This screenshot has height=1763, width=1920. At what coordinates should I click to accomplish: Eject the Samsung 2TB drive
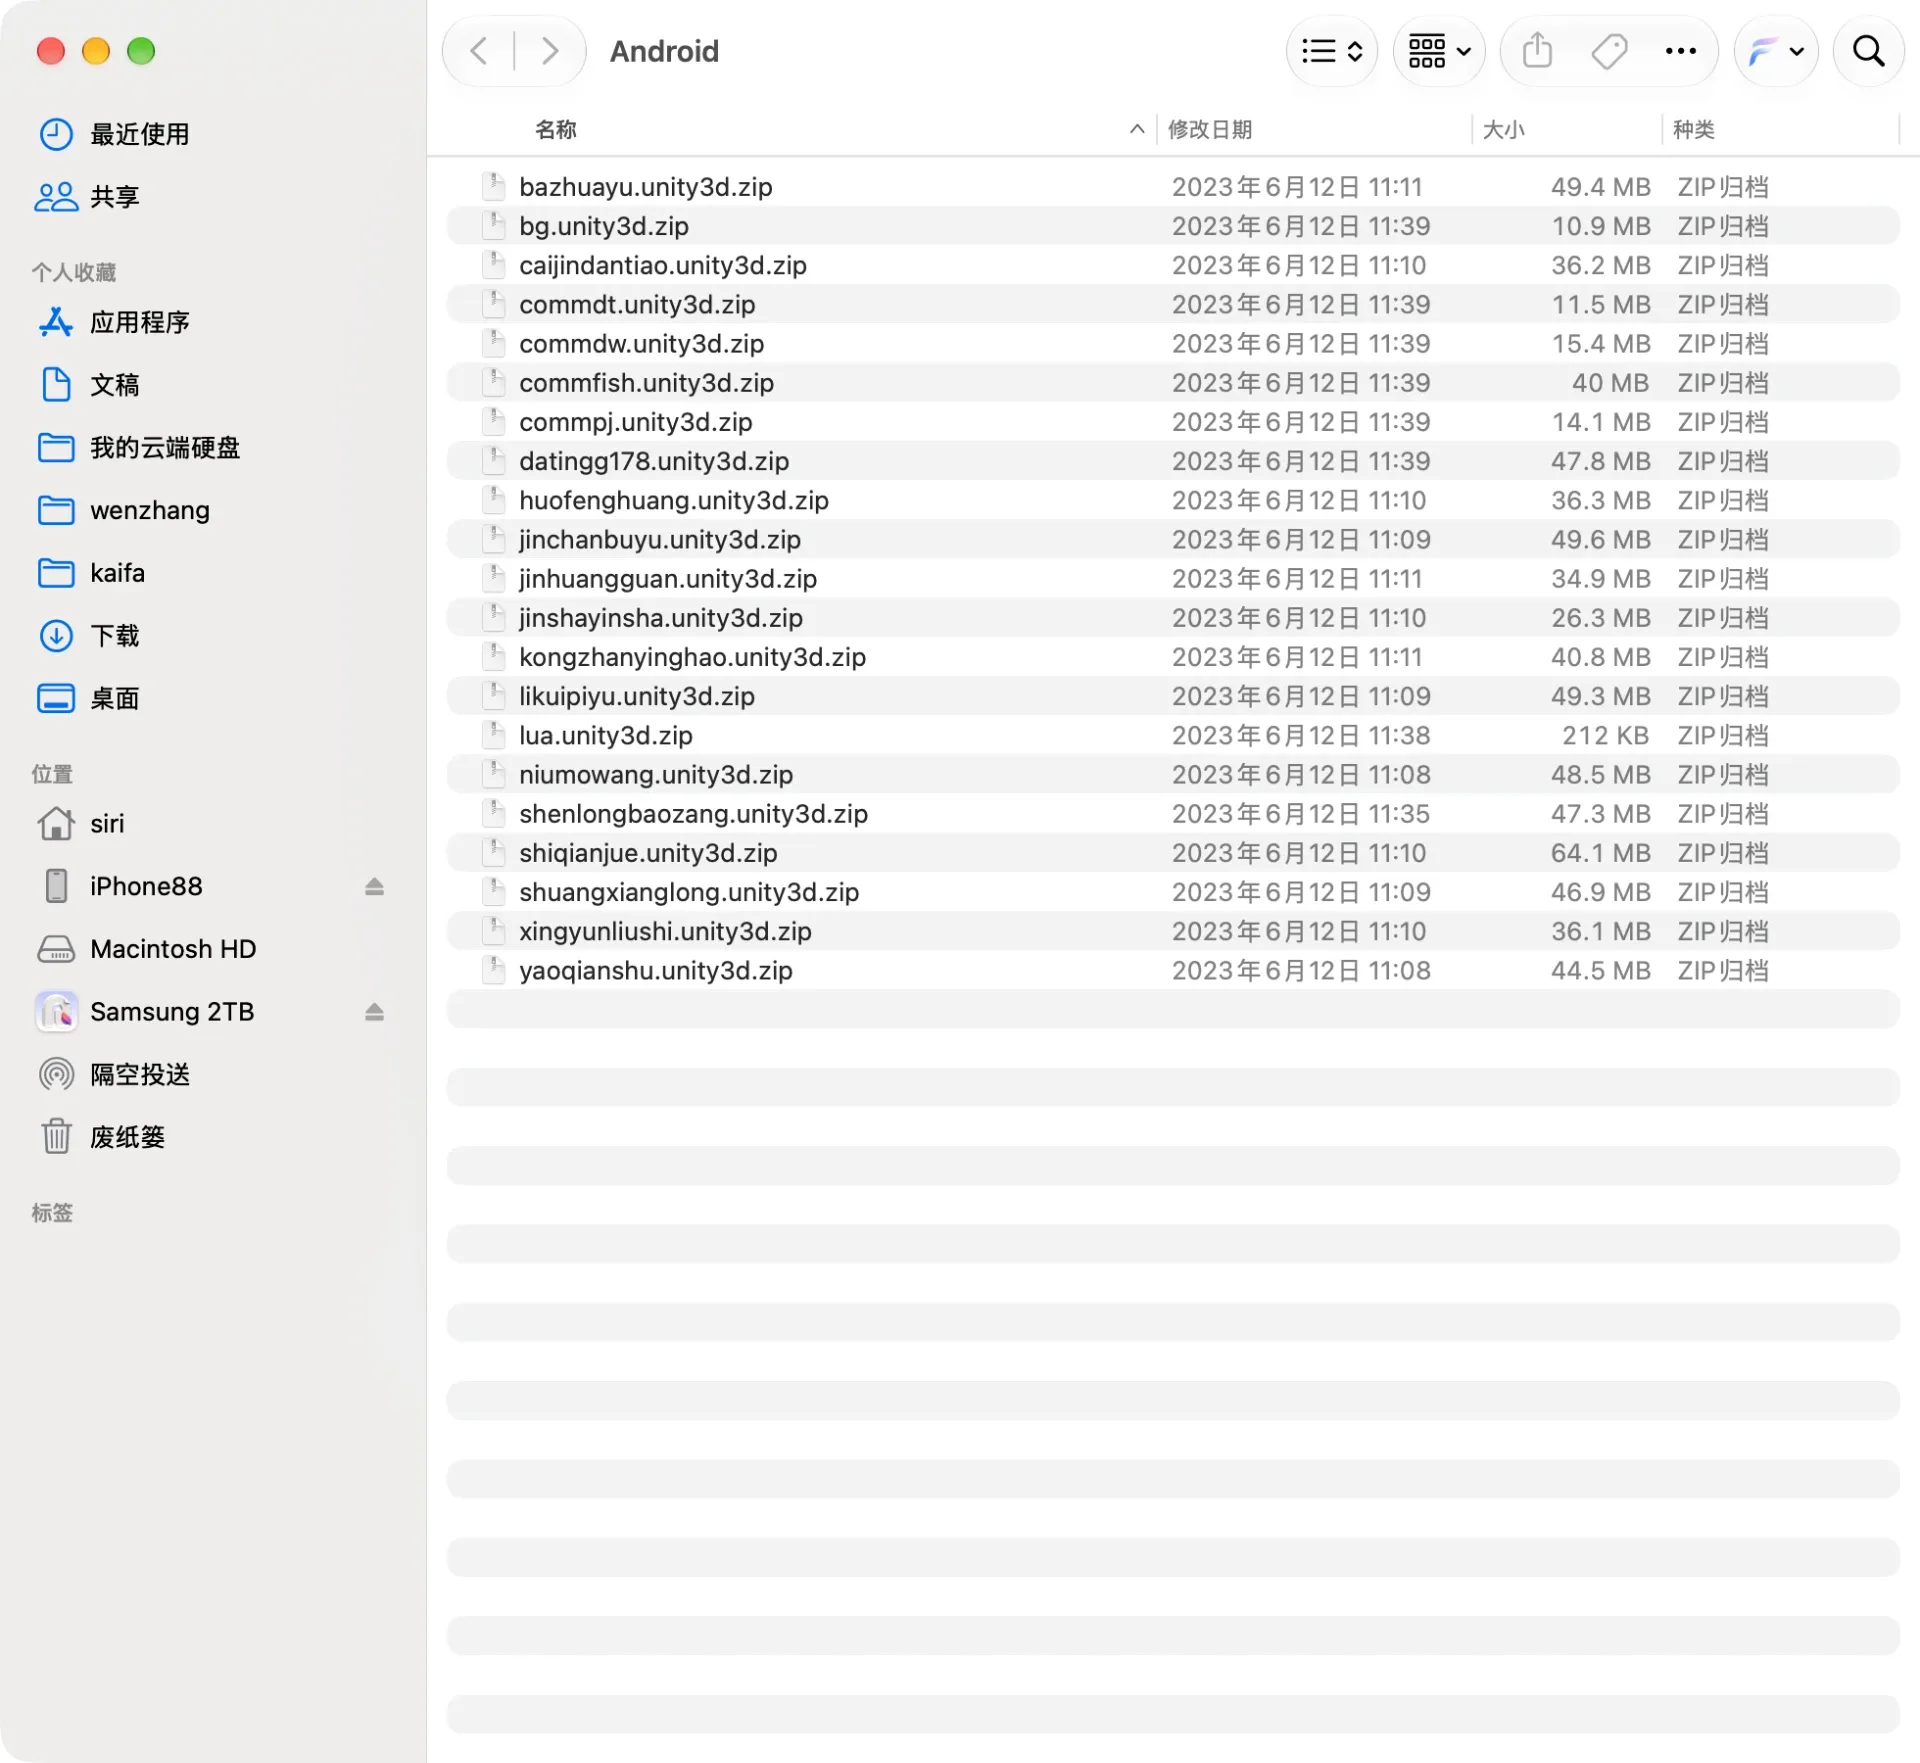coord(374,1012)
